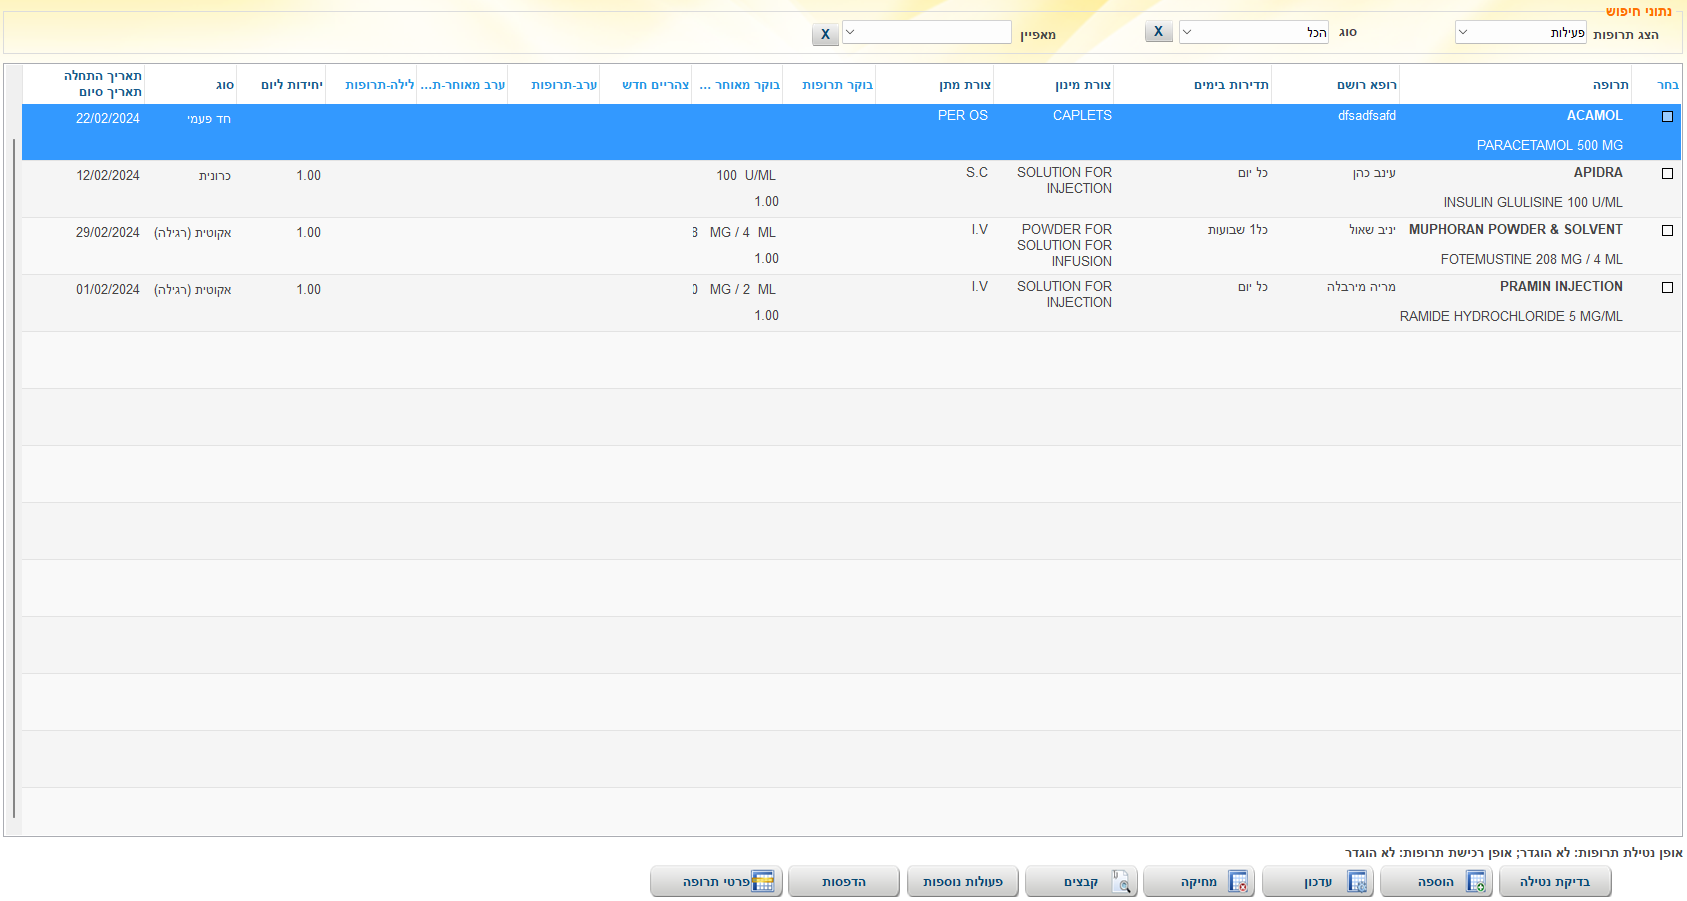Click the S.C route cell
The height and width of the screenshot is (901, 1687).
(977, 173)
